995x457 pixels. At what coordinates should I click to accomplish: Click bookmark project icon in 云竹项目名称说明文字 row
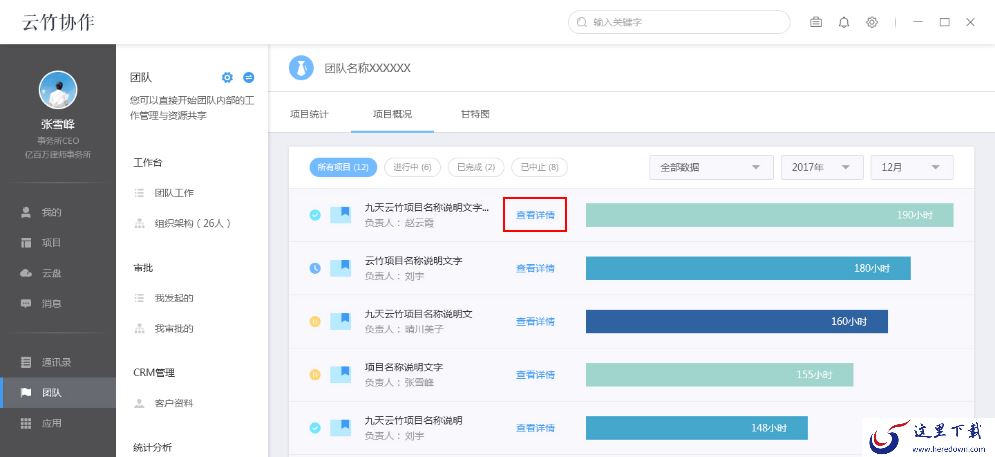(340, 268)
